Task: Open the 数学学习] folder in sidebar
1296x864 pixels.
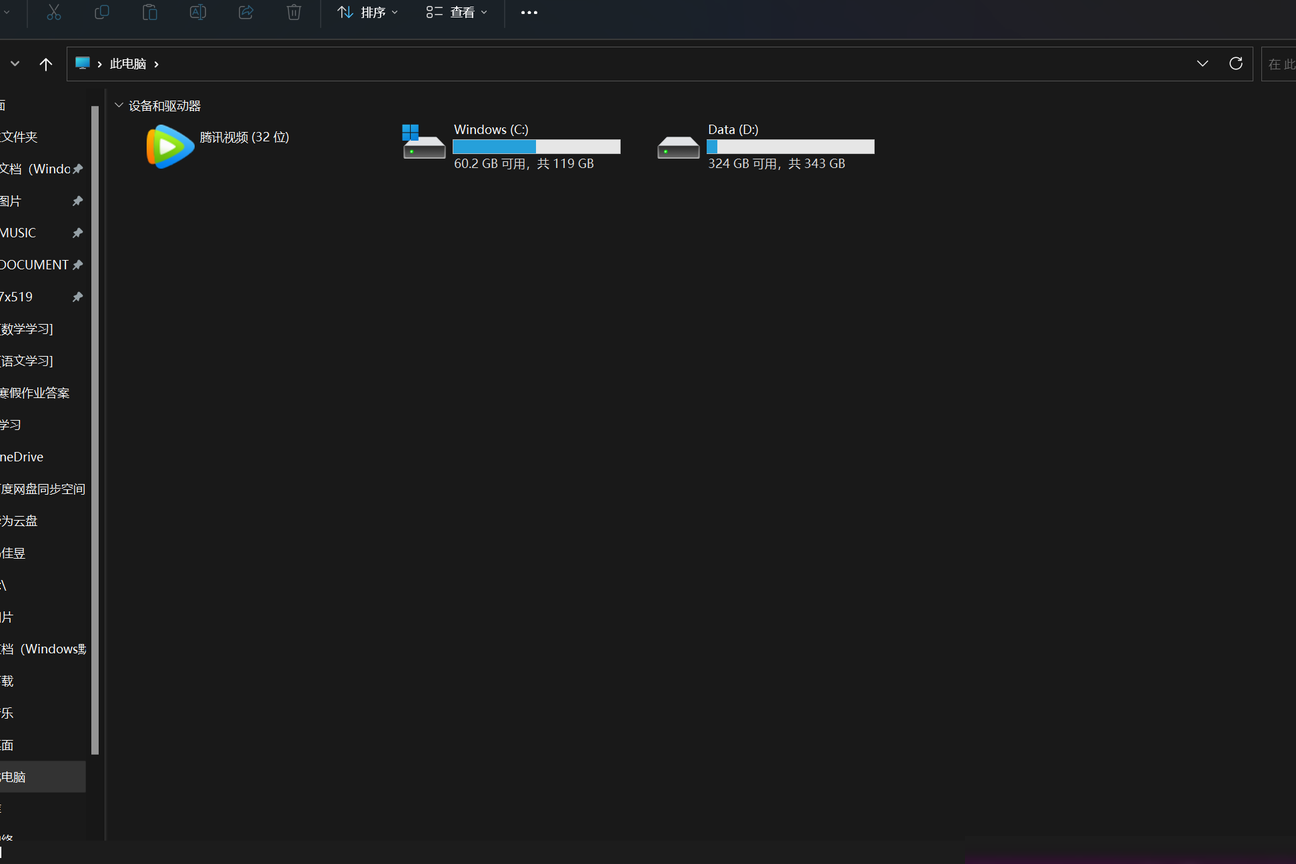Action: [42, 329]
